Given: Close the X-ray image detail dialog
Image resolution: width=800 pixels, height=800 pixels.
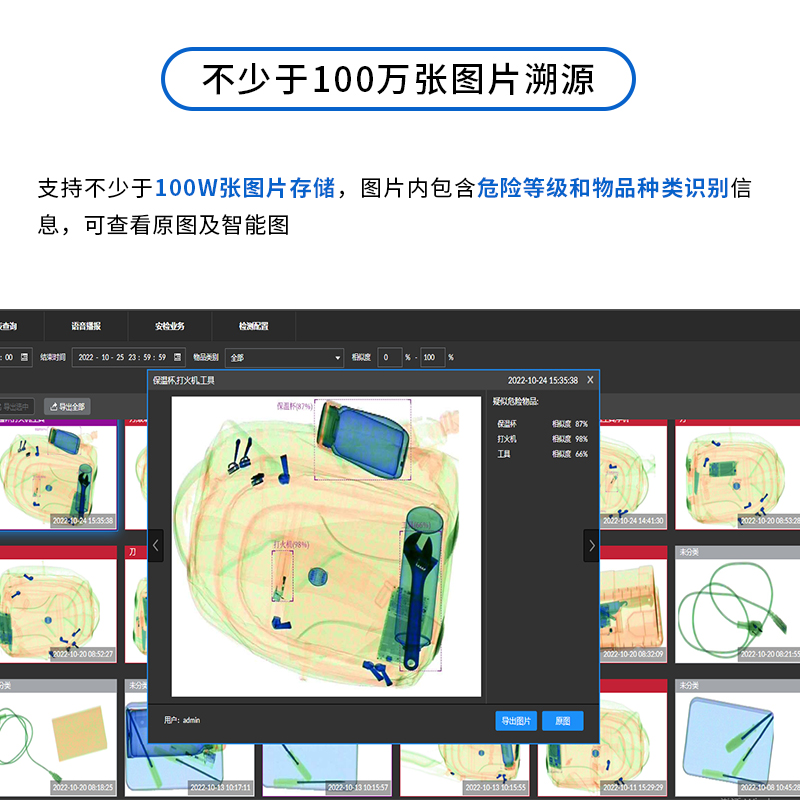Looking at the screenshot, I should [x=590, y=380].
